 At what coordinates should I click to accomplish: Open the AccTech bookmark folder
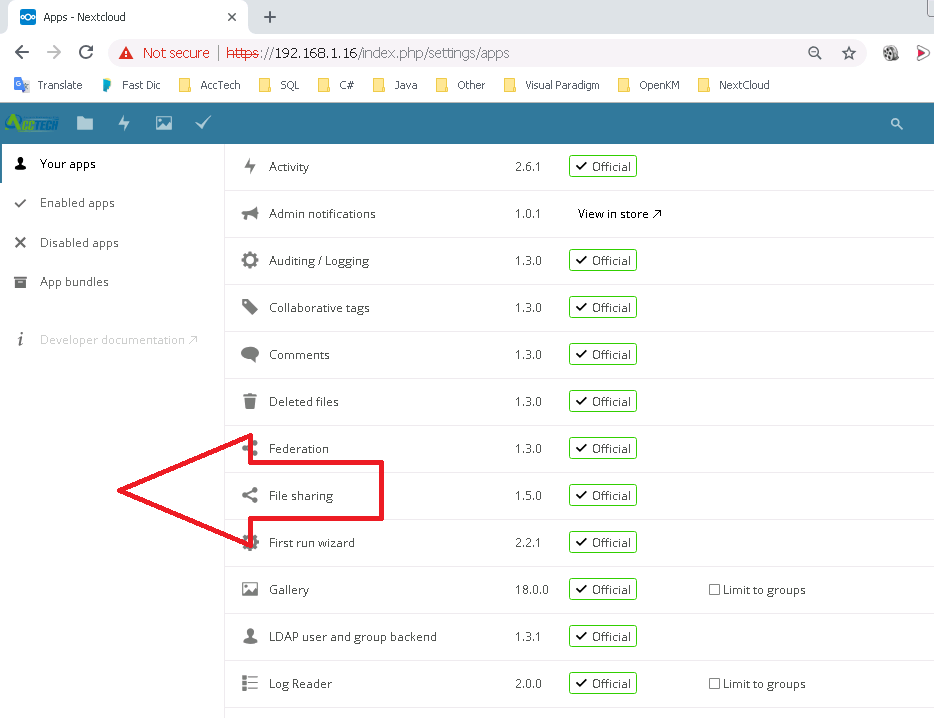(210, 85)
